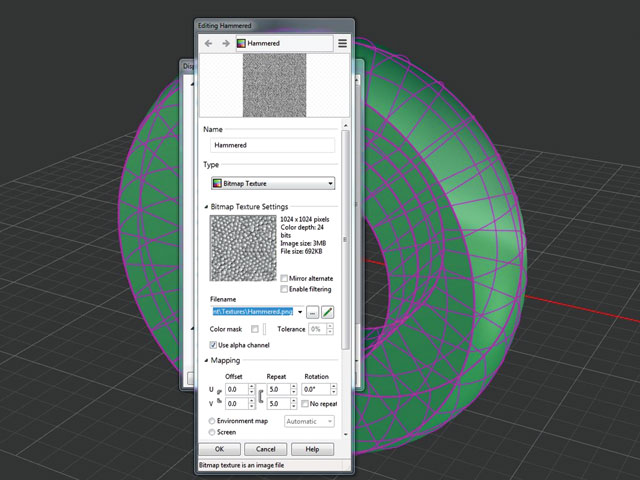Click the V Repeat stepper arrows

pos(293,404)
